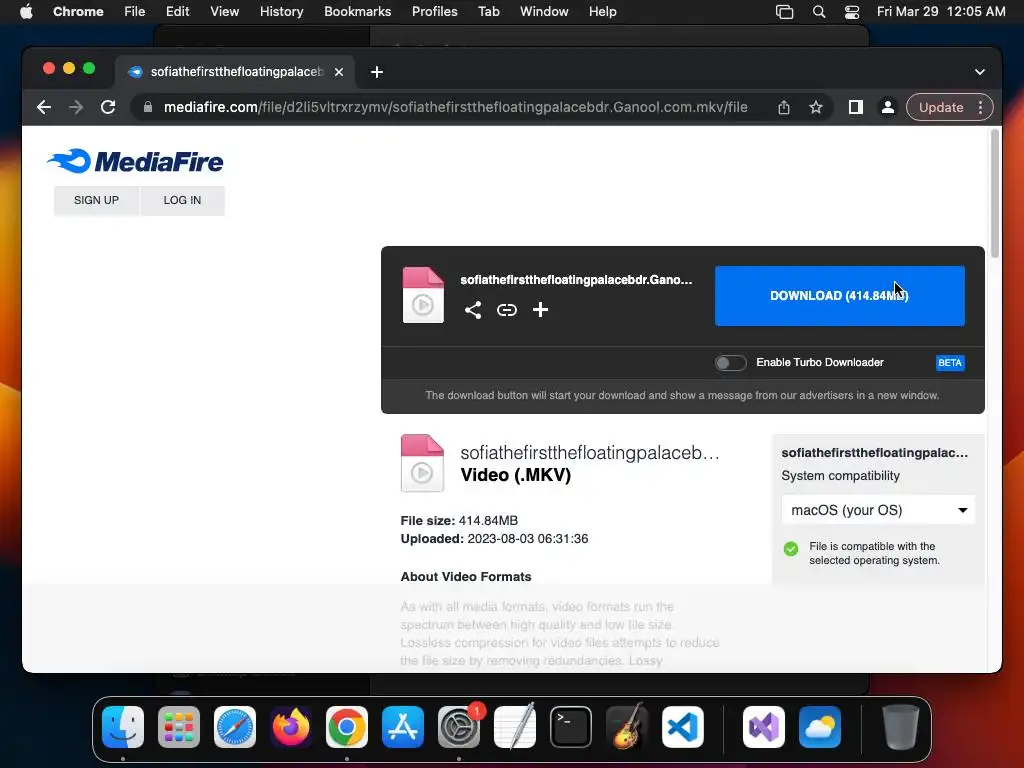Expand the tab search chevron
The height and width of the screenshot is (768, 1024).
click(980, 72)
